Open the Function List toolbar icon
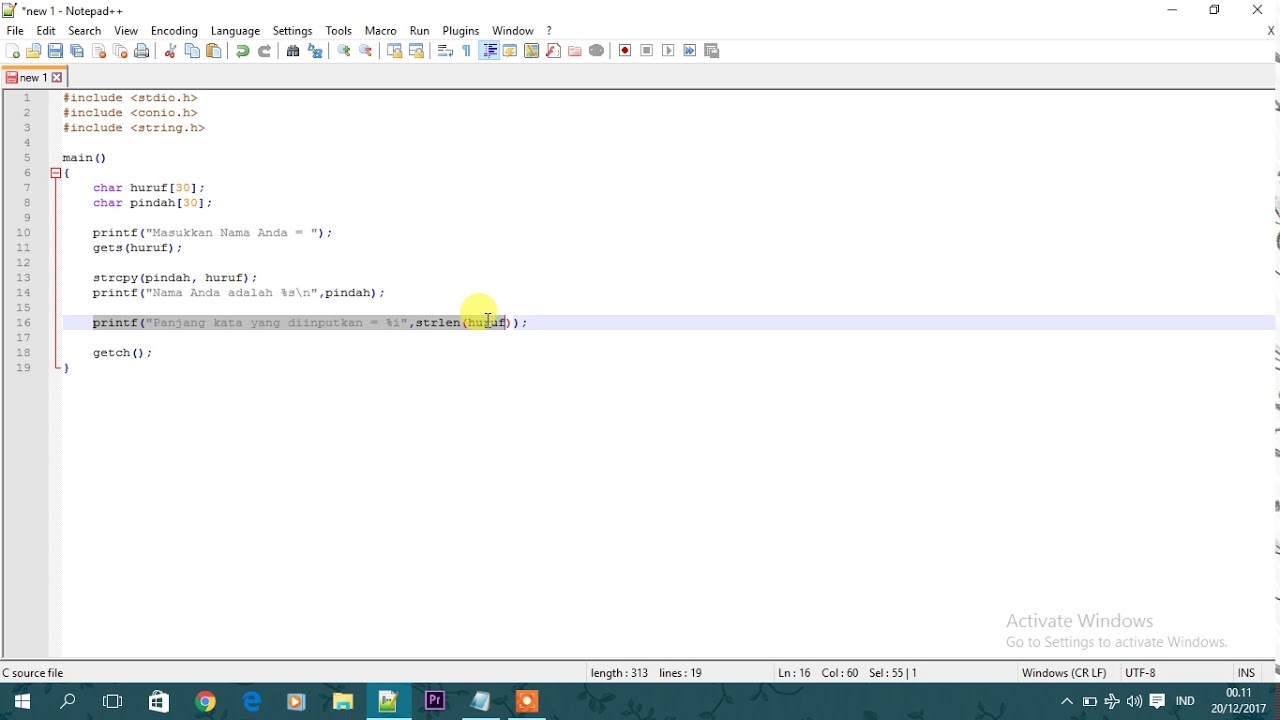This screenshot has width=1280, height=720. tap(553, 51)
